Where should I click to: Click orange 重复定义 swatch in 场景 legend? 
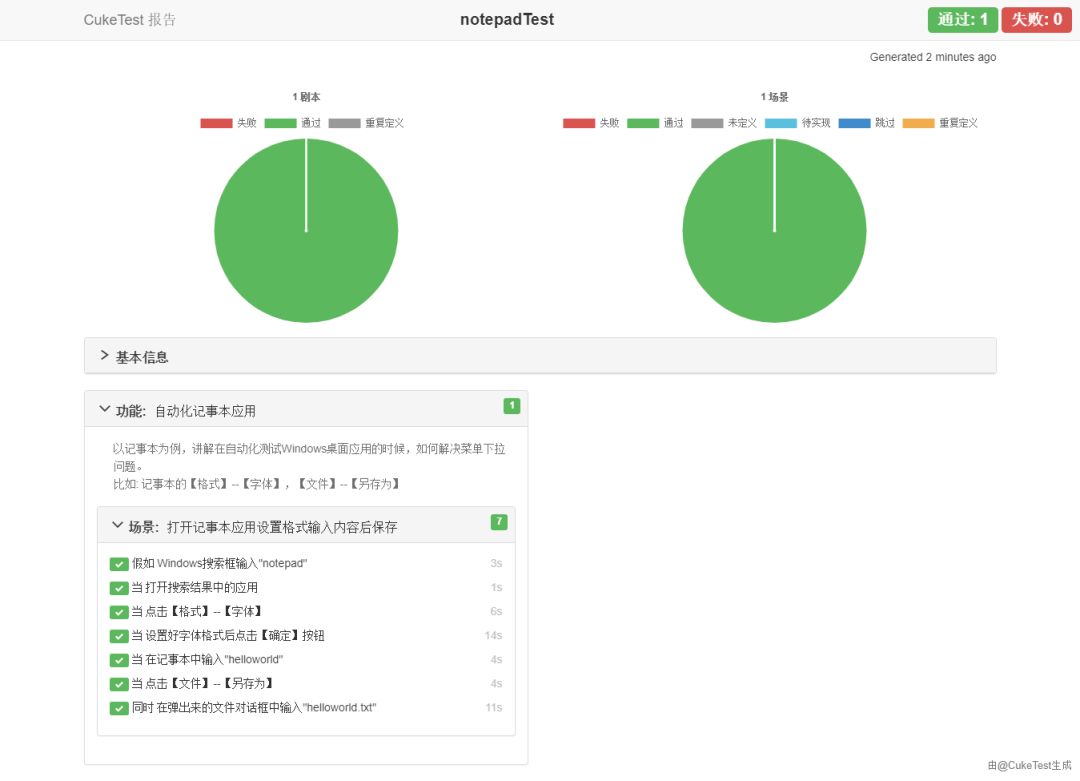(x=918, y=123)
